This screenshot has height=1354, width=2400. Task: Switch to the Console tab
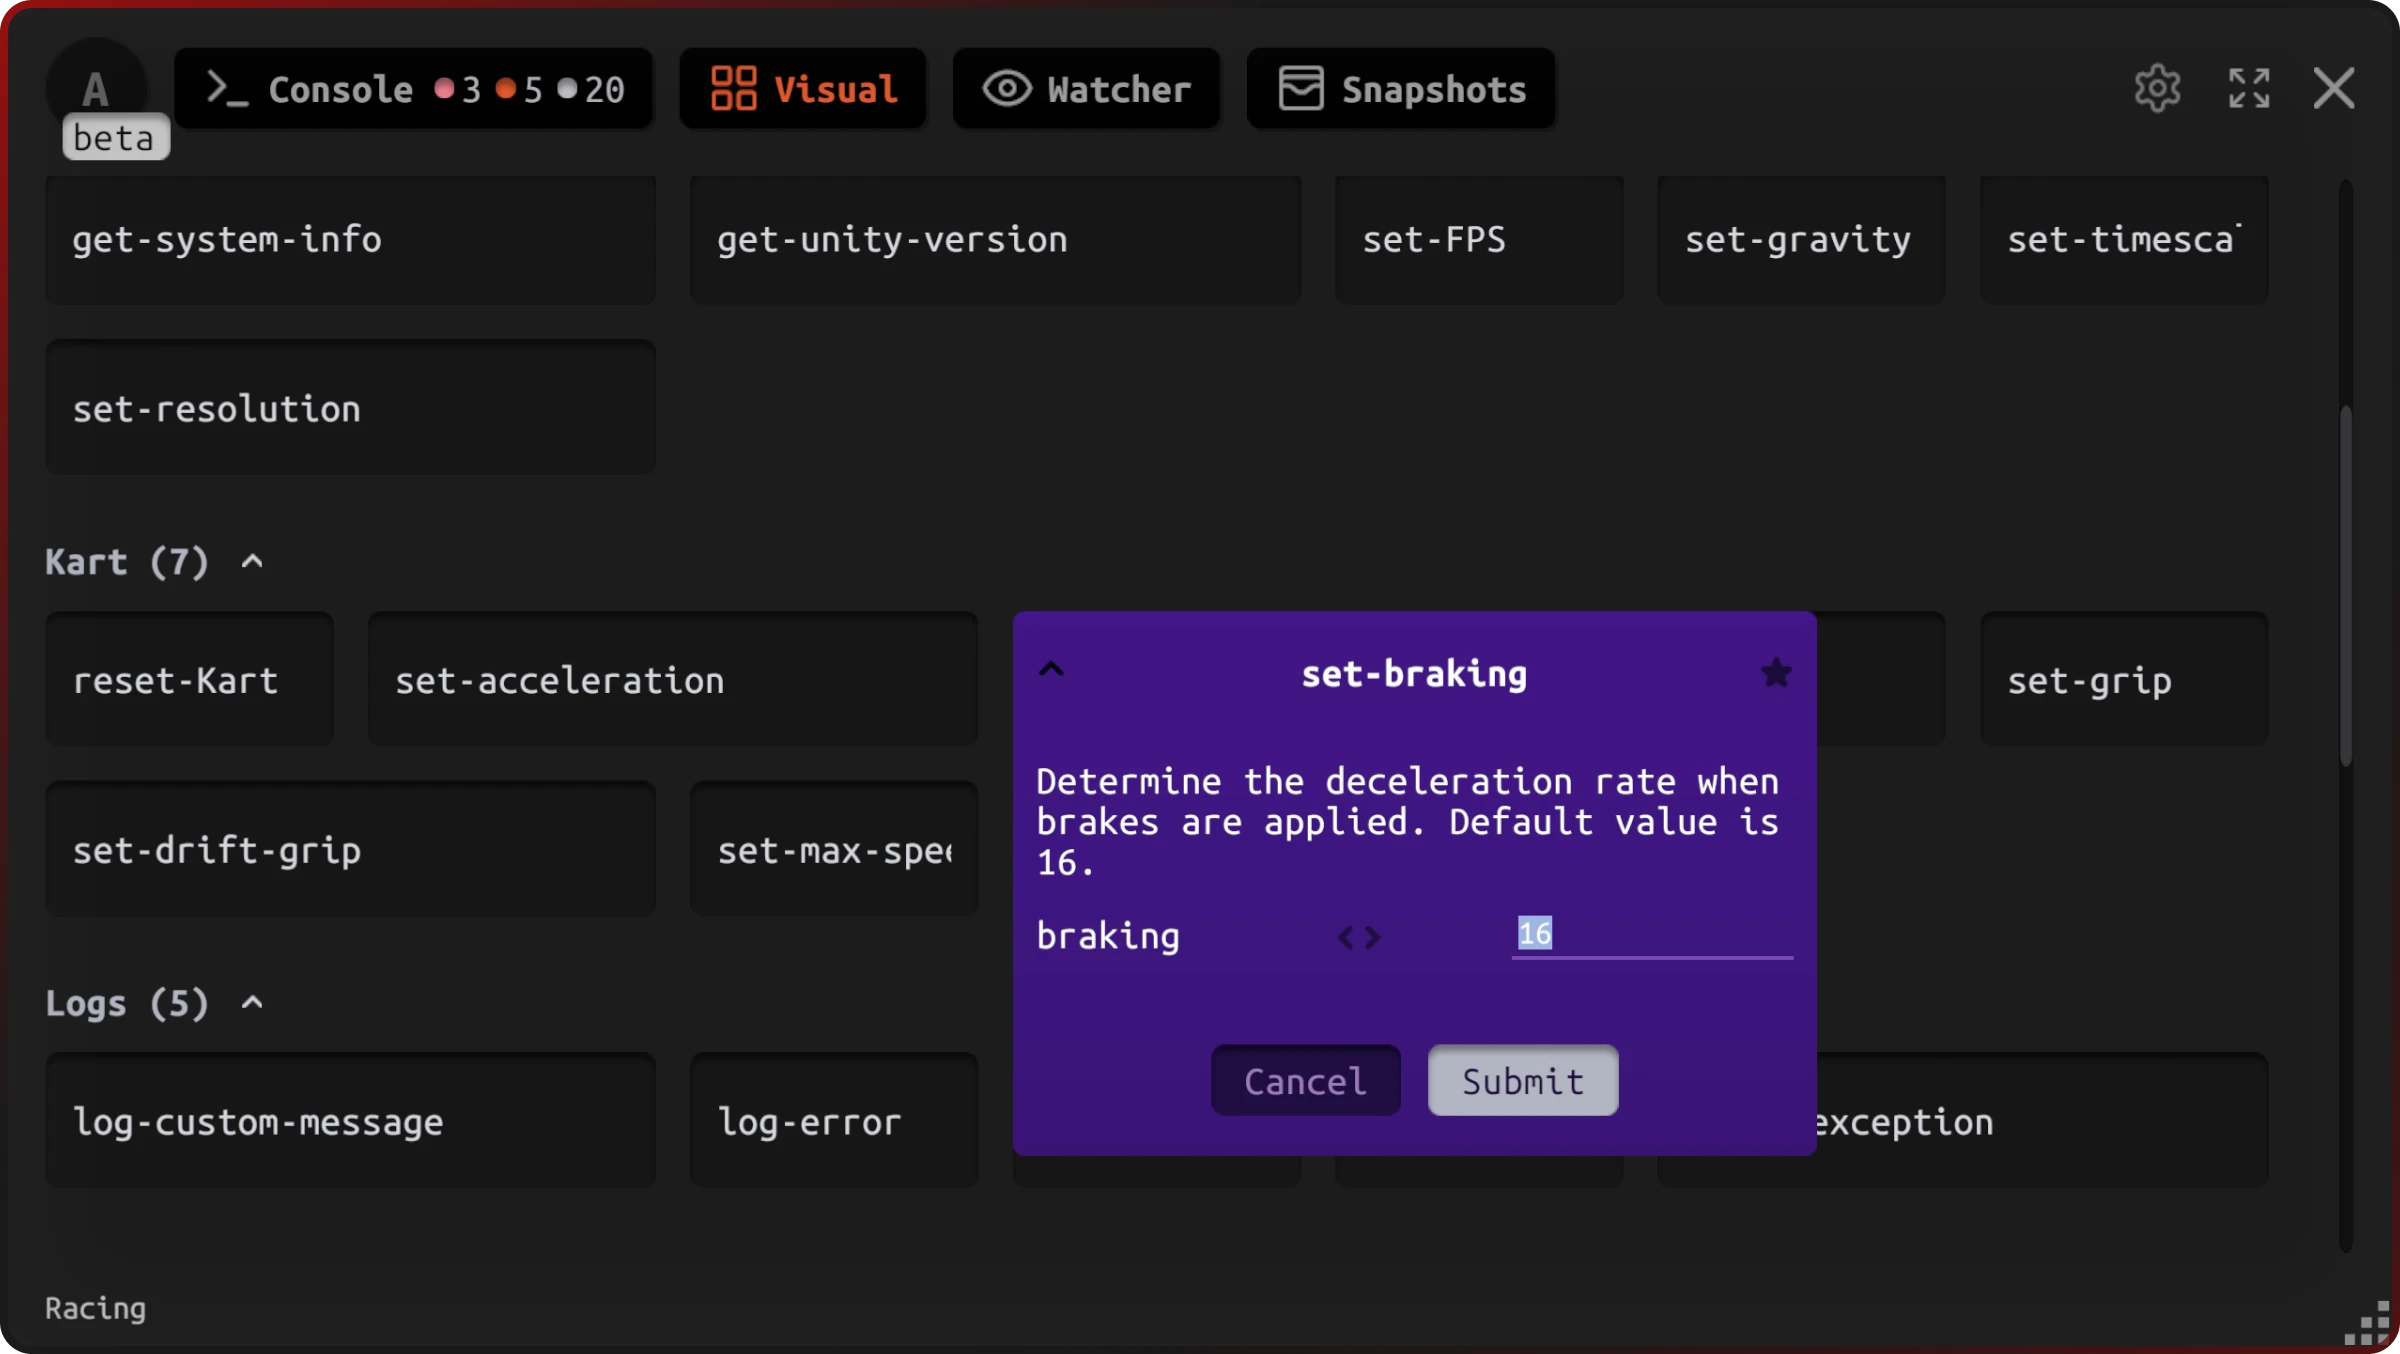414,89
